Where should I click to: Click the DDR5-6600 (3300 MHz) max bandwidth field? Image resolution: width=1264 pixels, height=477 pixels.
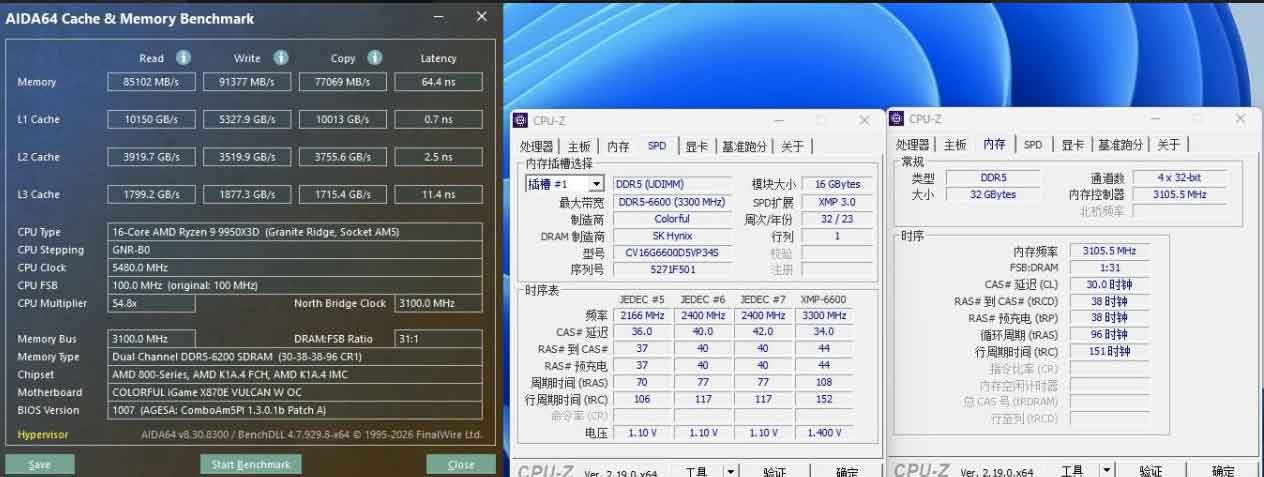click(672, 202)
